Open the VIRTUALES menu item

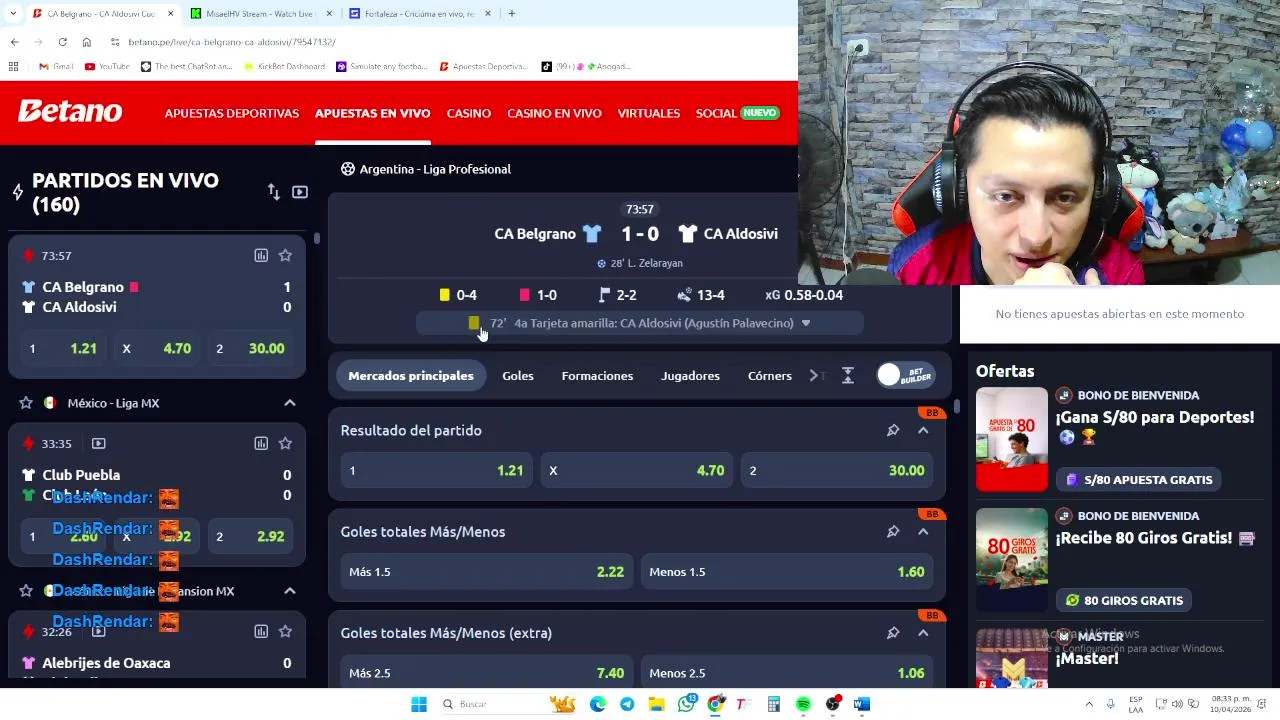click(x=649, y=113)
